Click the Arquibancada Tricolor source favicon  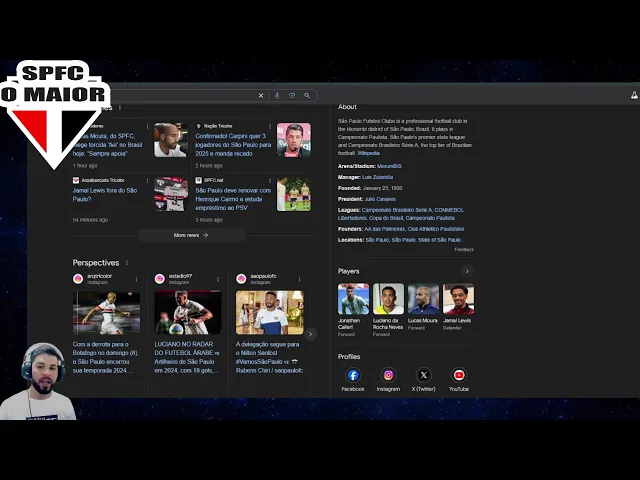click(x=76, y=180)
